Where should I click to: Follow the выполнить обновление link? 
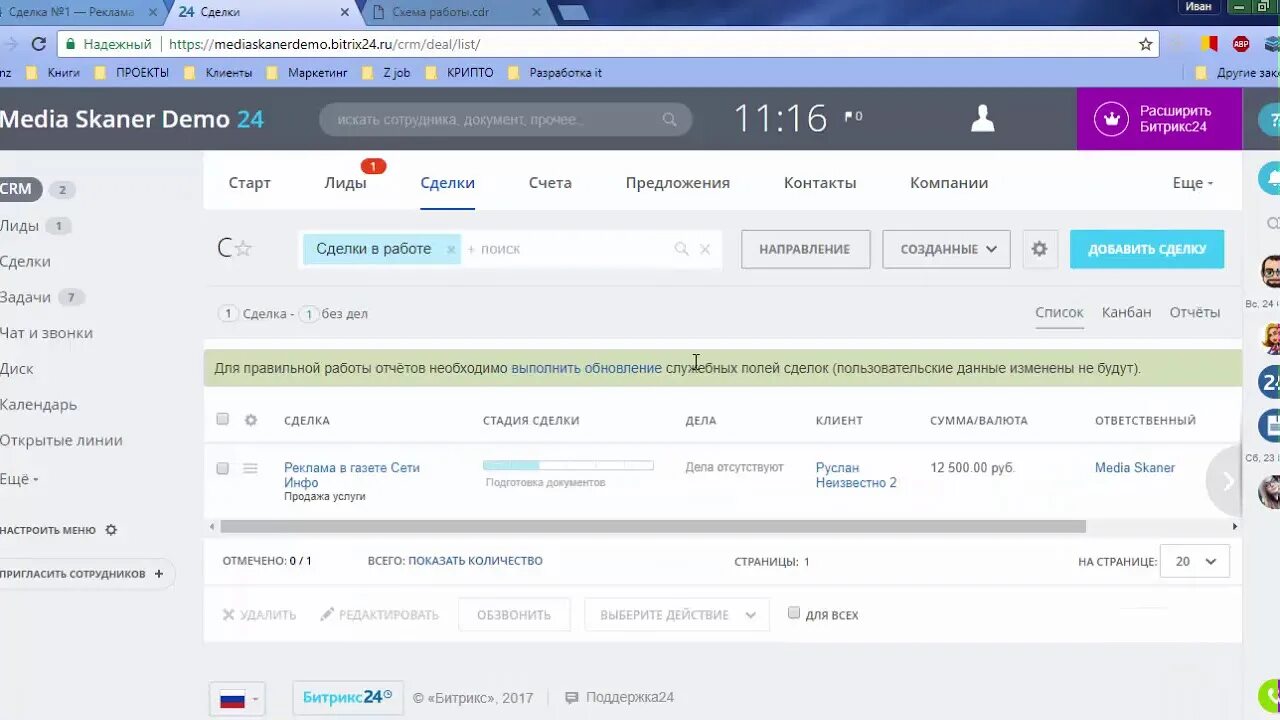click(586, 368)
